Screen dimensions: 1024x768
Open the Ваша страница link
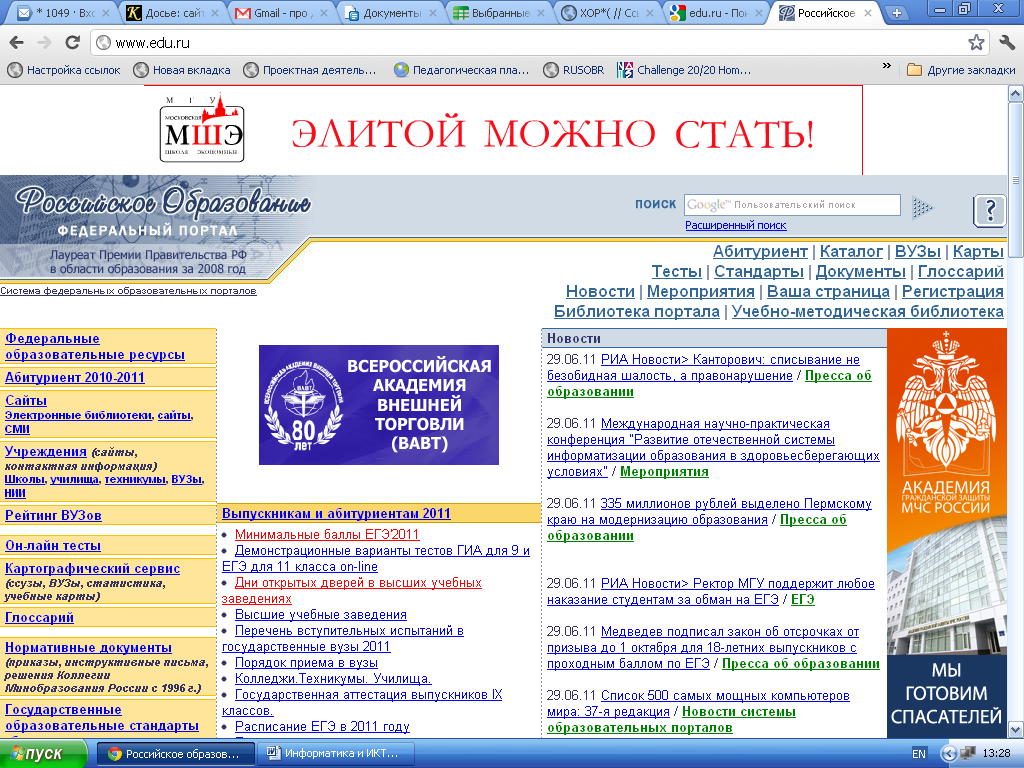[x=828, y=292]
